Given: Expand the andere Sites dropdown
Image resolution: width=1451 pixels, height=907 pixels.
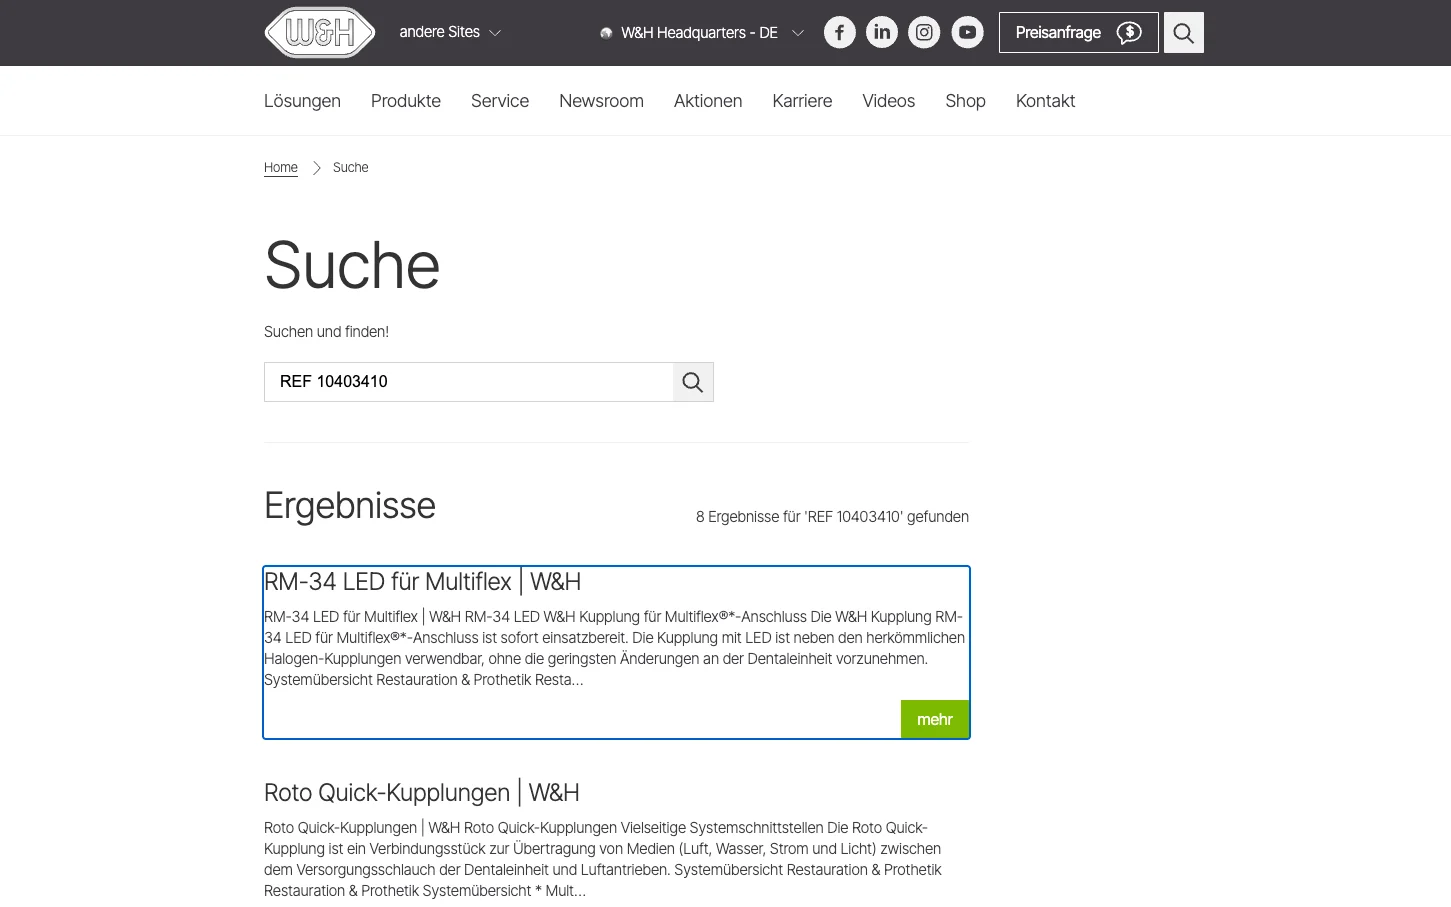Looking at the screenshot, I should (450, 32).
